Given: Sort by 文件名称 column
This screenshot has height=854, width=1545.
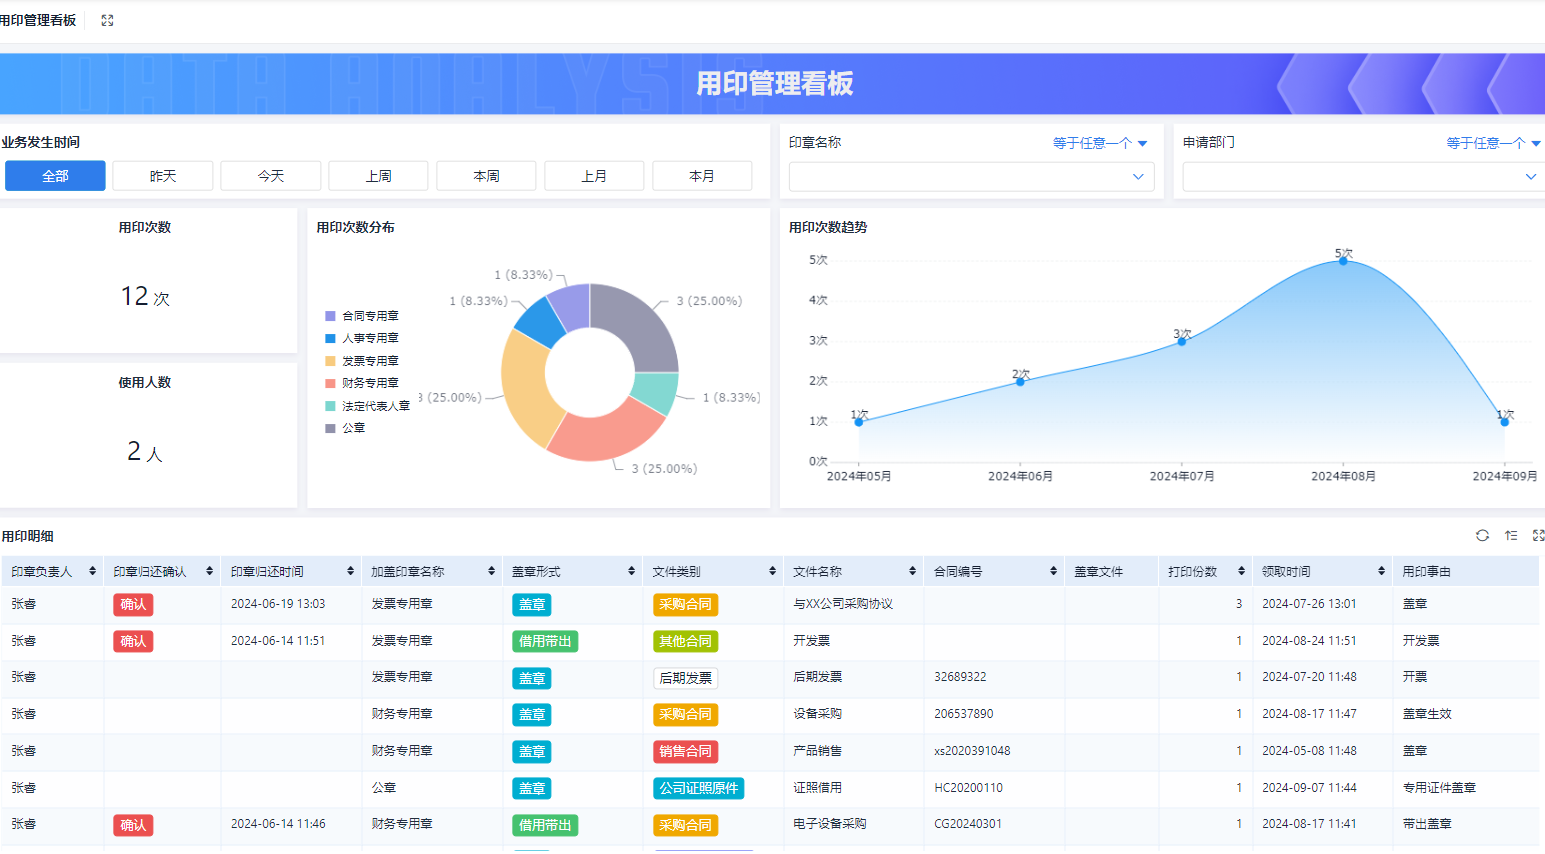Looking at the screenshot, I should [912, 571].
